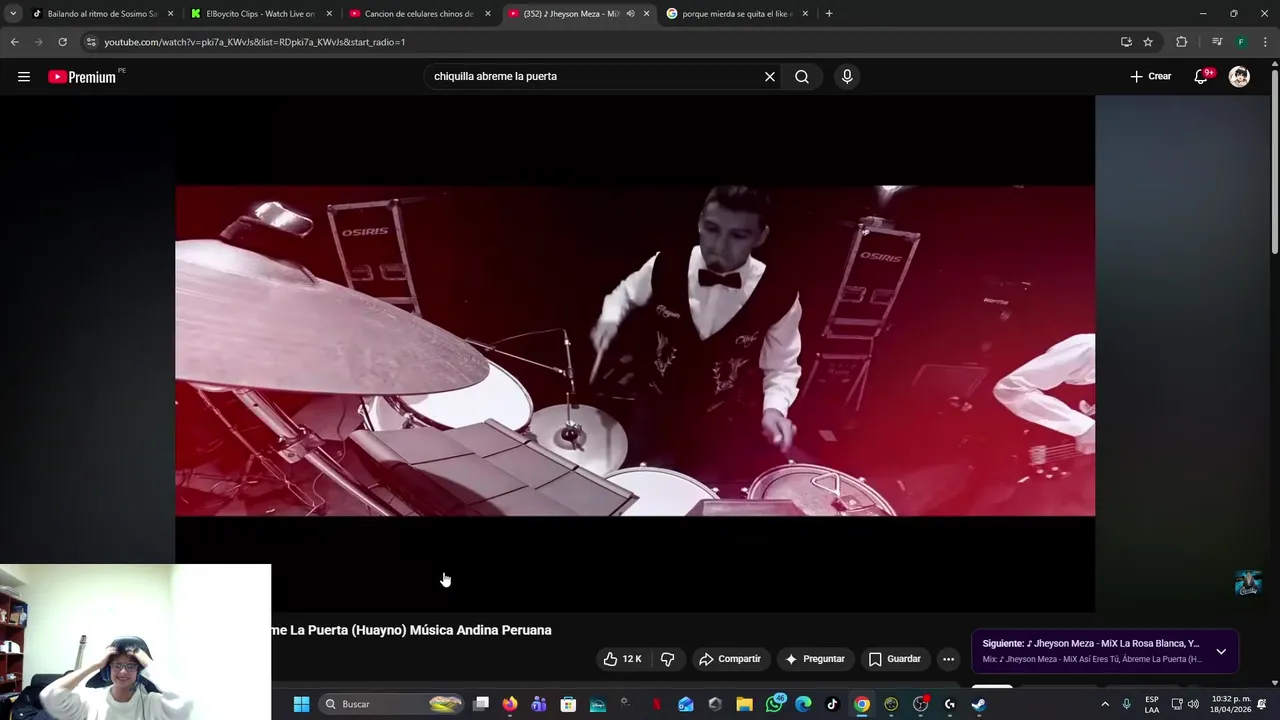Open Task View on the taskbar
This screenshot has width=1280, height=720.
pos(481,704)
